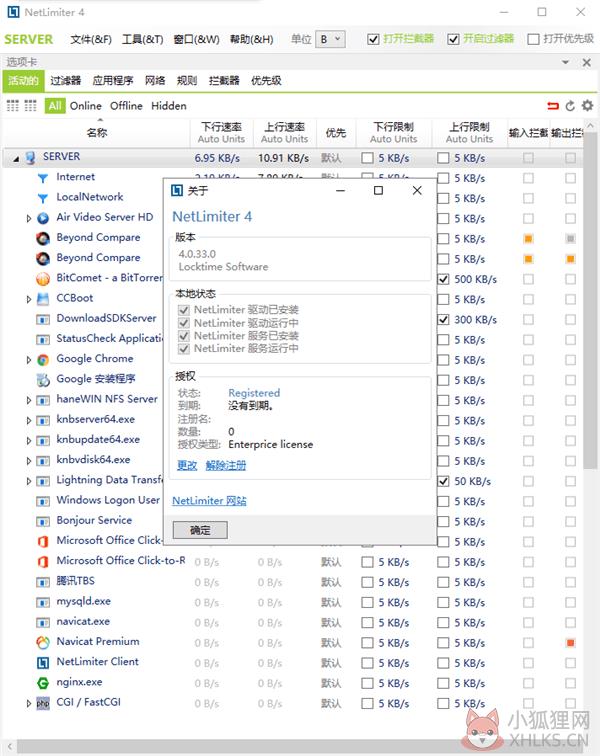
Task: Enable SERVER download limit checkbox
Action: (367, 158)
